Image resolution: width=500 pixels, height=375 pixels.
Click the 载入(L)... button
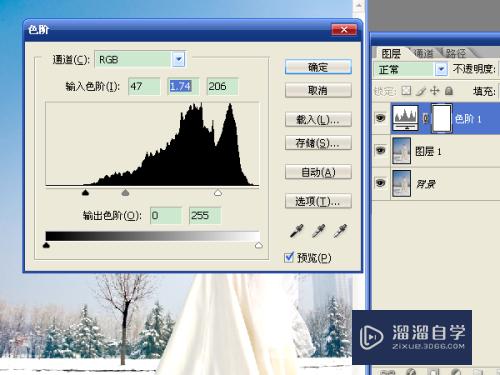(318, 119)
